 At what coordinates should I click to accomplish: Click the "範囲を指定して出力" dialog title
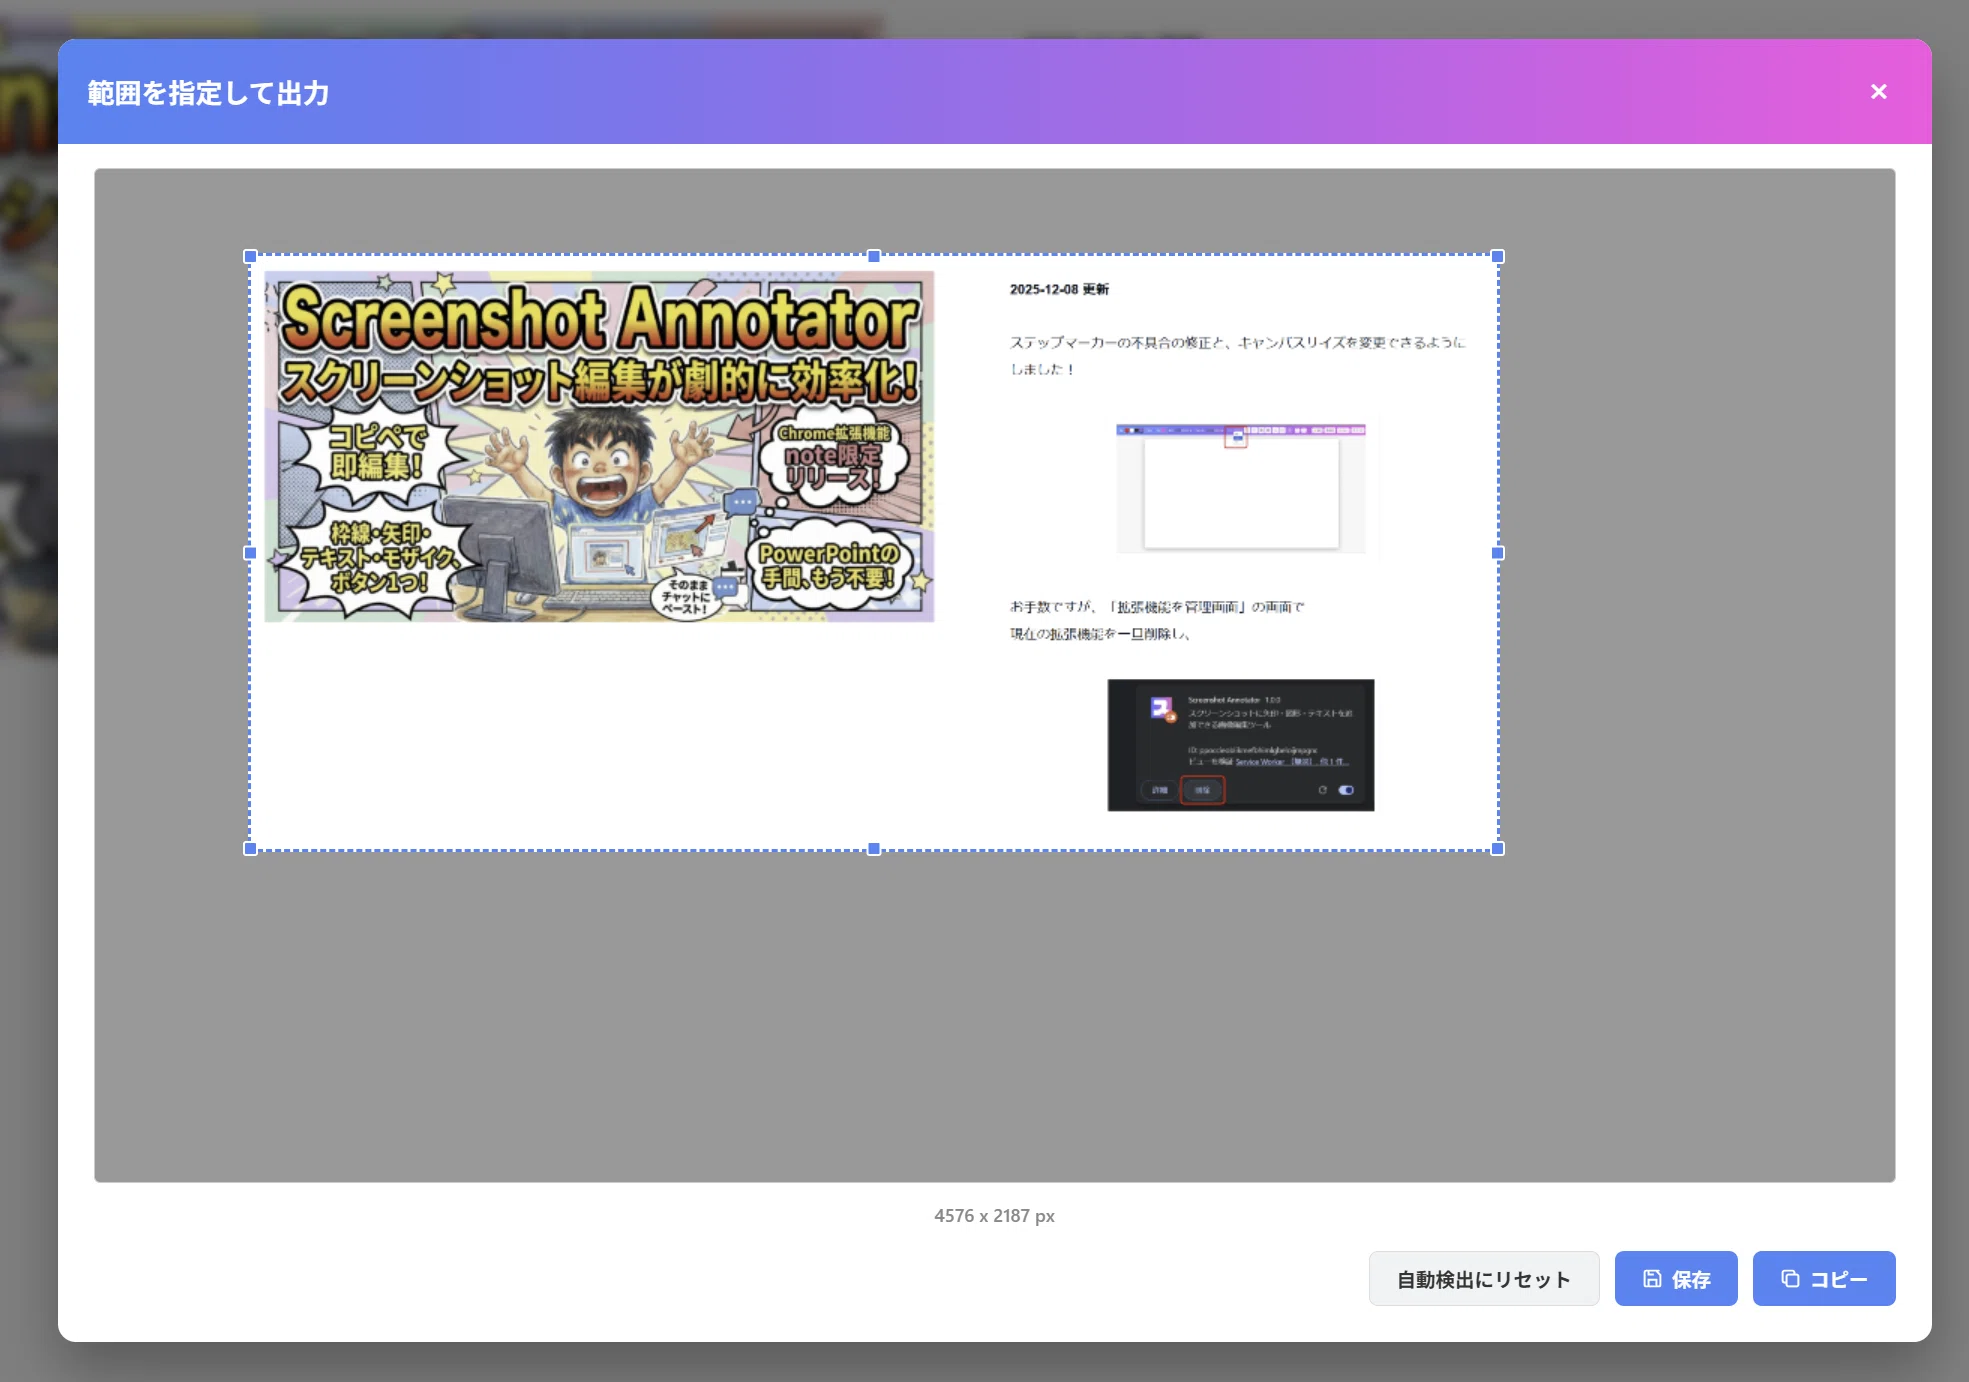[208, 93]
